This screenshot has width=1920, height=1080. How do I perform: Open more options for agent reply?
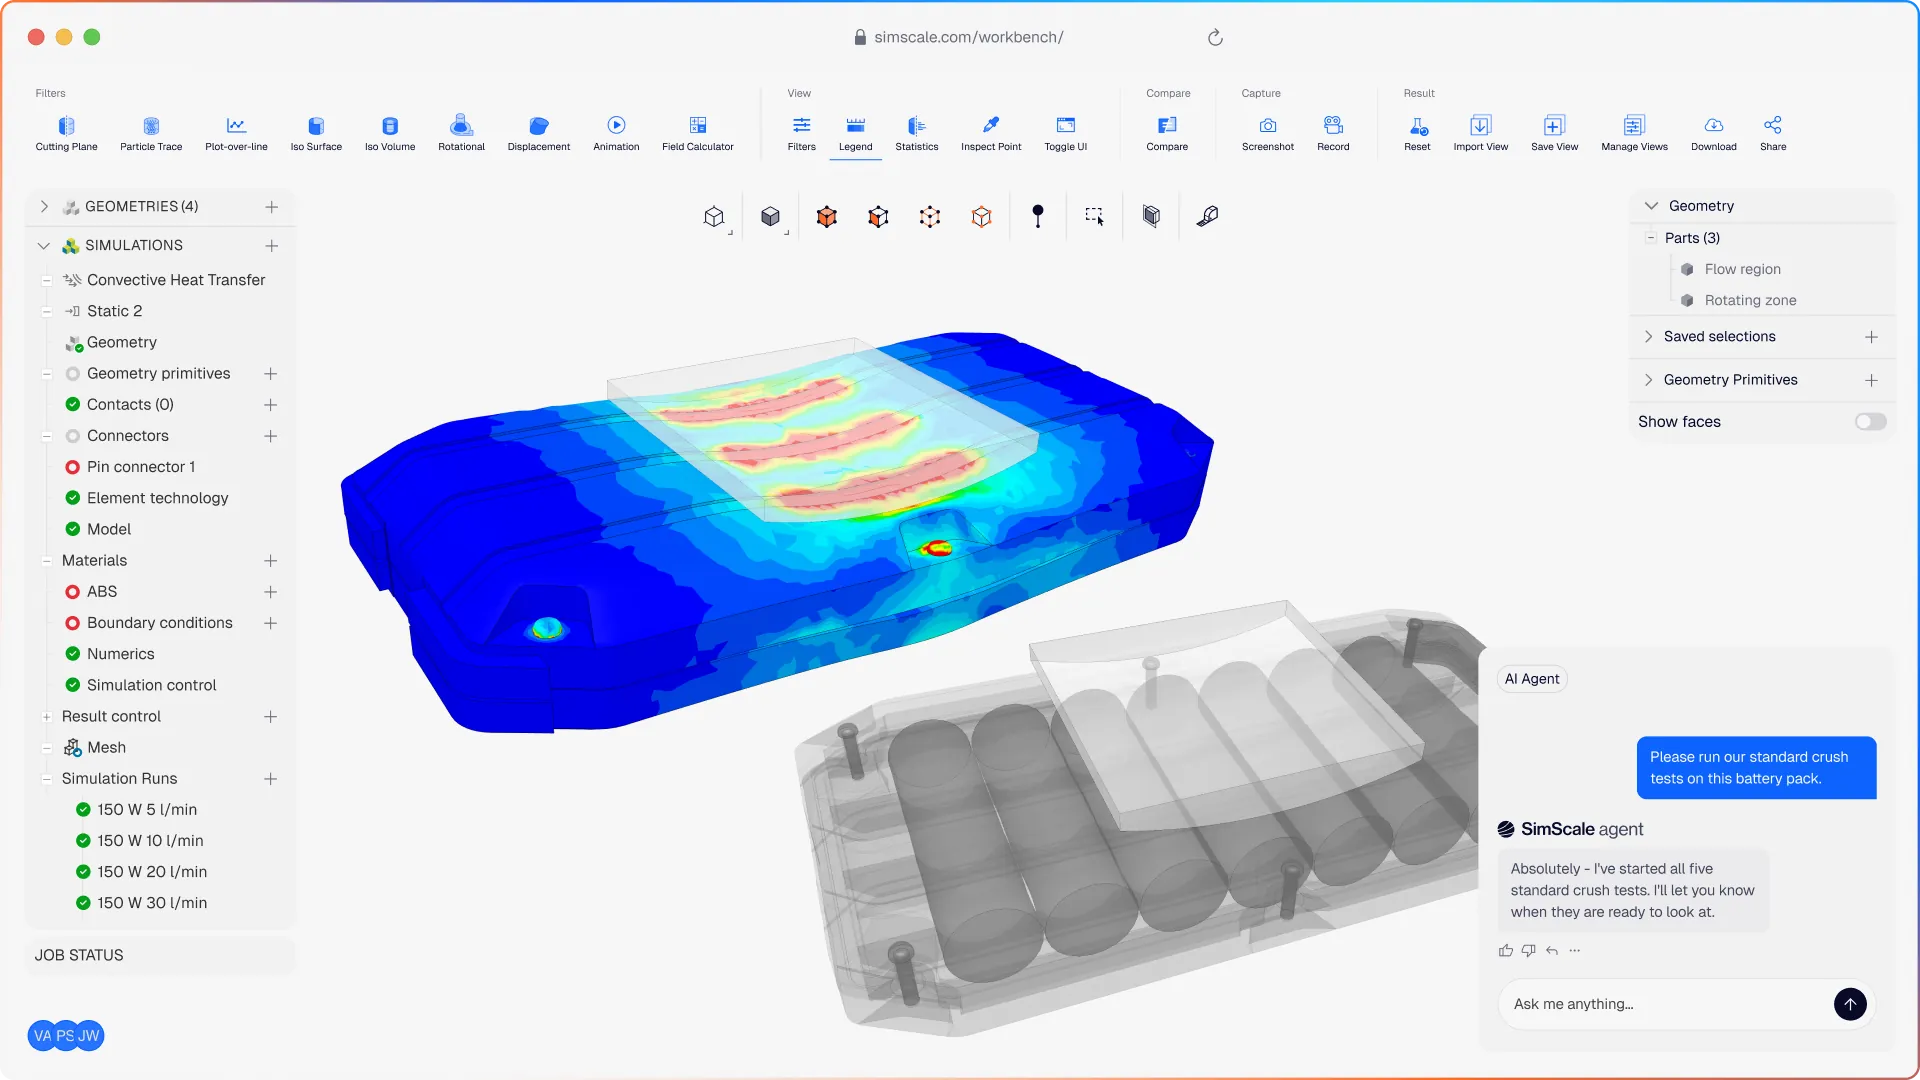tap(1575, 951)
